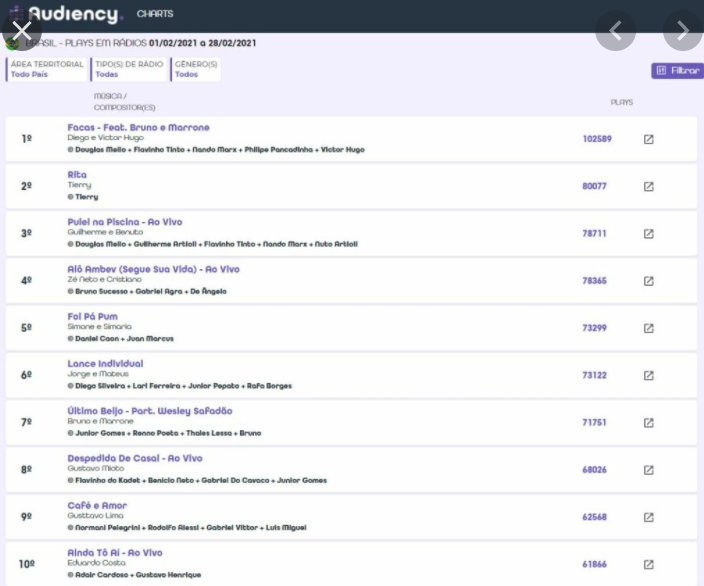Open Área Territorial filter dropdown

pyautogui.click(x=47, y=69)
